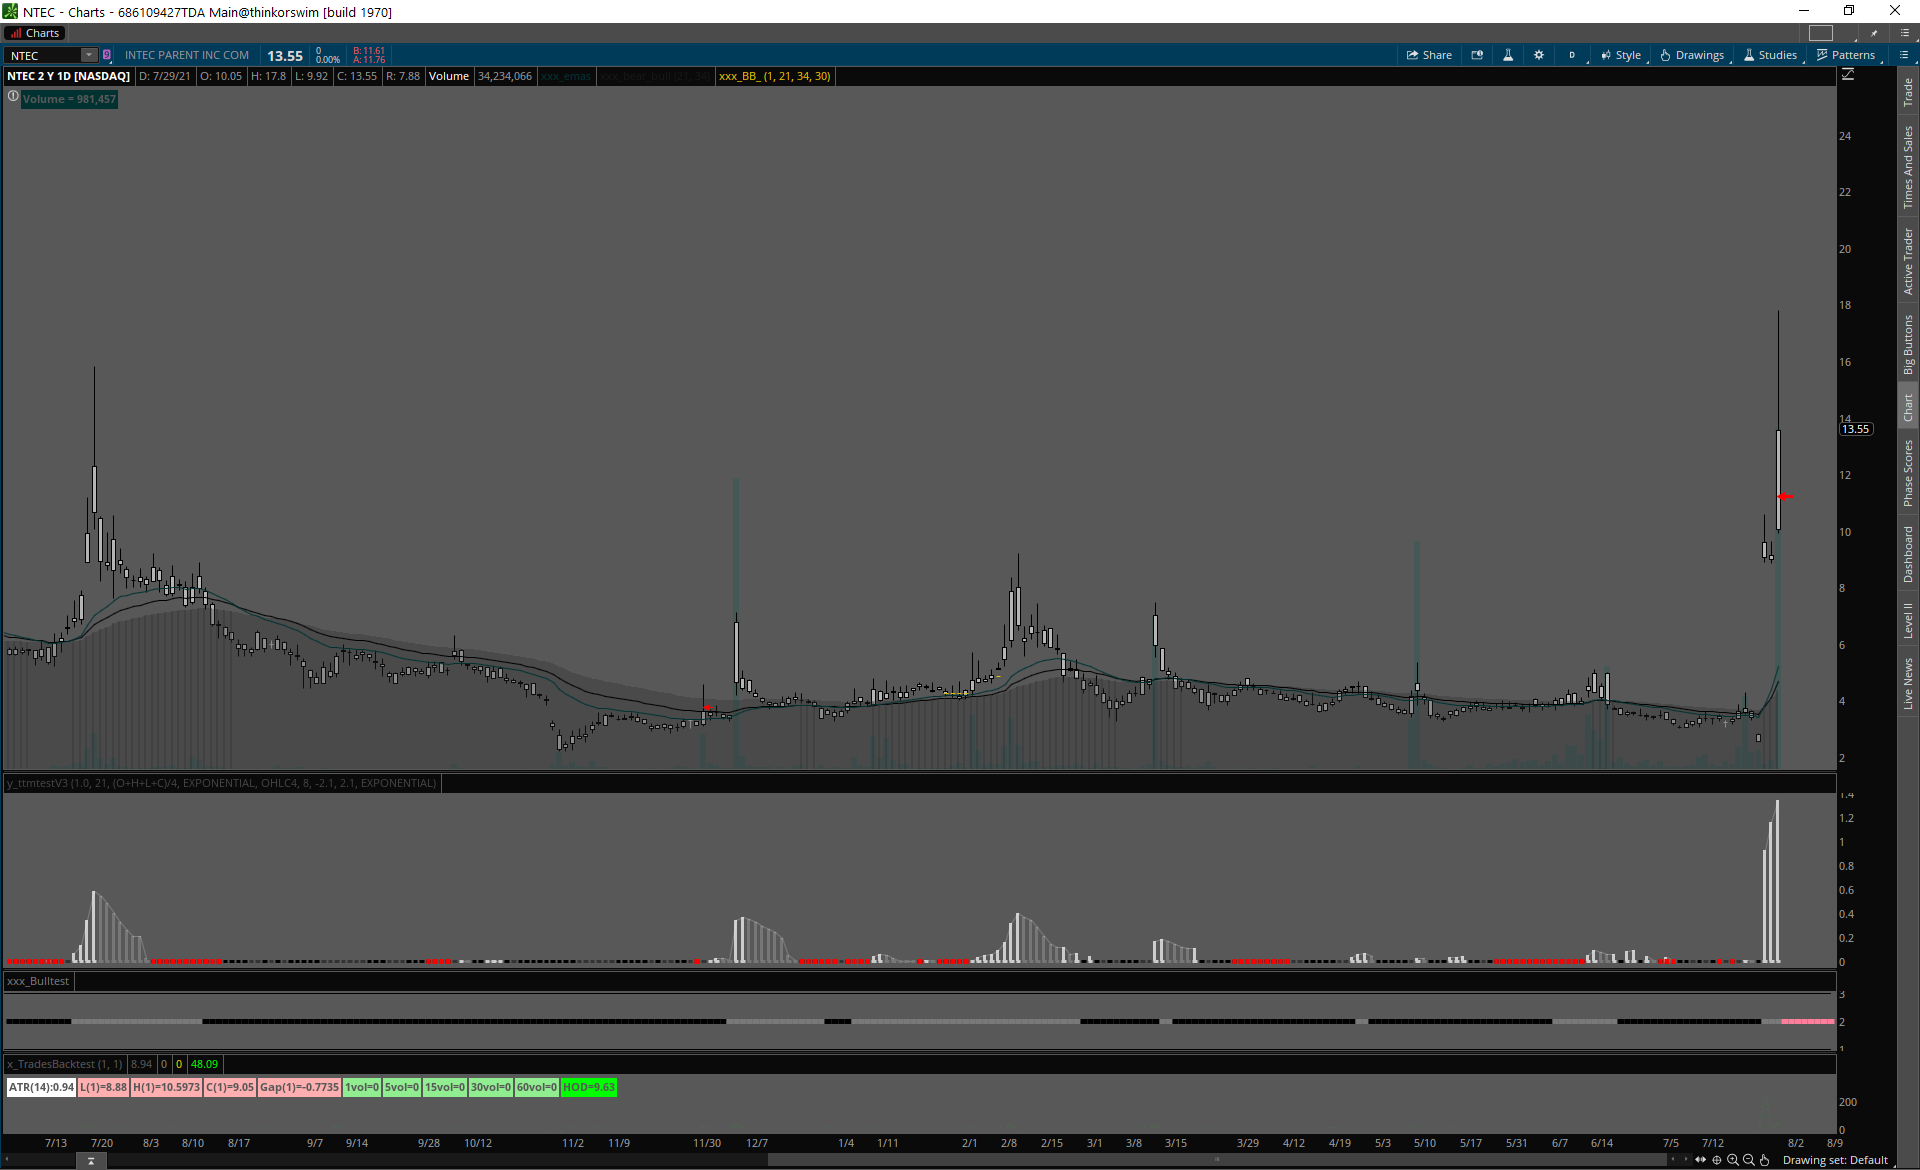The height and width of the screenshot is (1170, 1920).
Task: Toggle the symbol link clipboard icon
Action: click(107, 55)
